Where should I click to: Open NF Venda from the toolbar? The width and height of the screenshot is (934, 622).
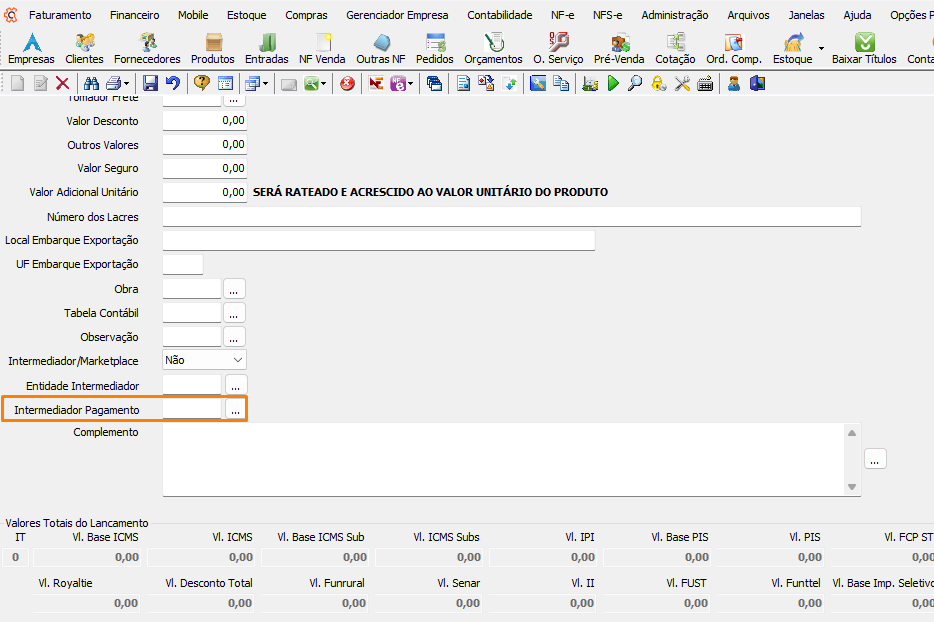tap(322, 49)
